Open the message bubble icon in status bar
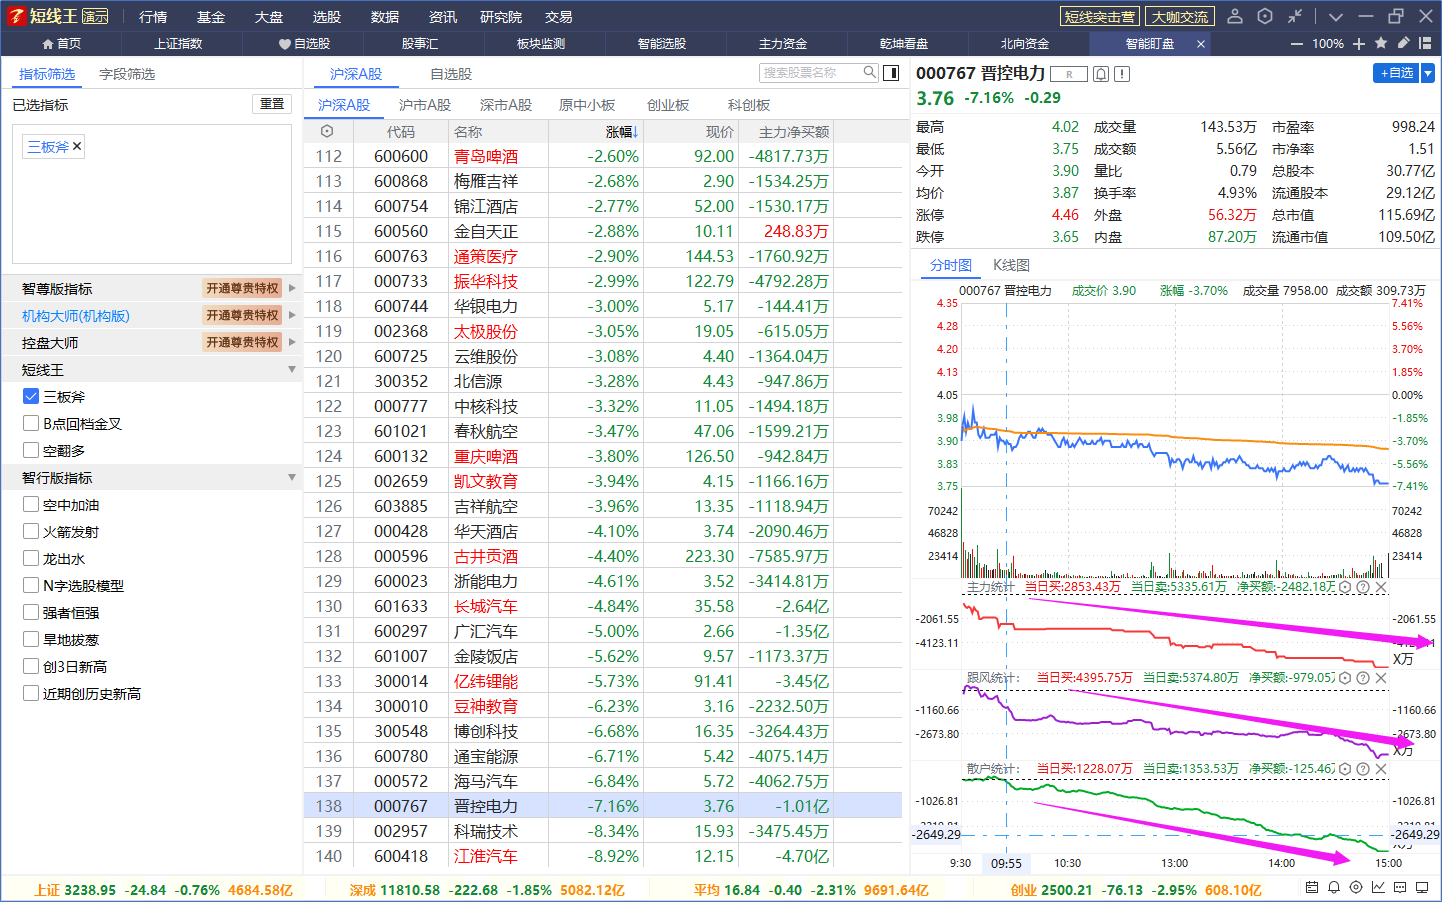1442x902 pixels. (x=1400, y=887)
